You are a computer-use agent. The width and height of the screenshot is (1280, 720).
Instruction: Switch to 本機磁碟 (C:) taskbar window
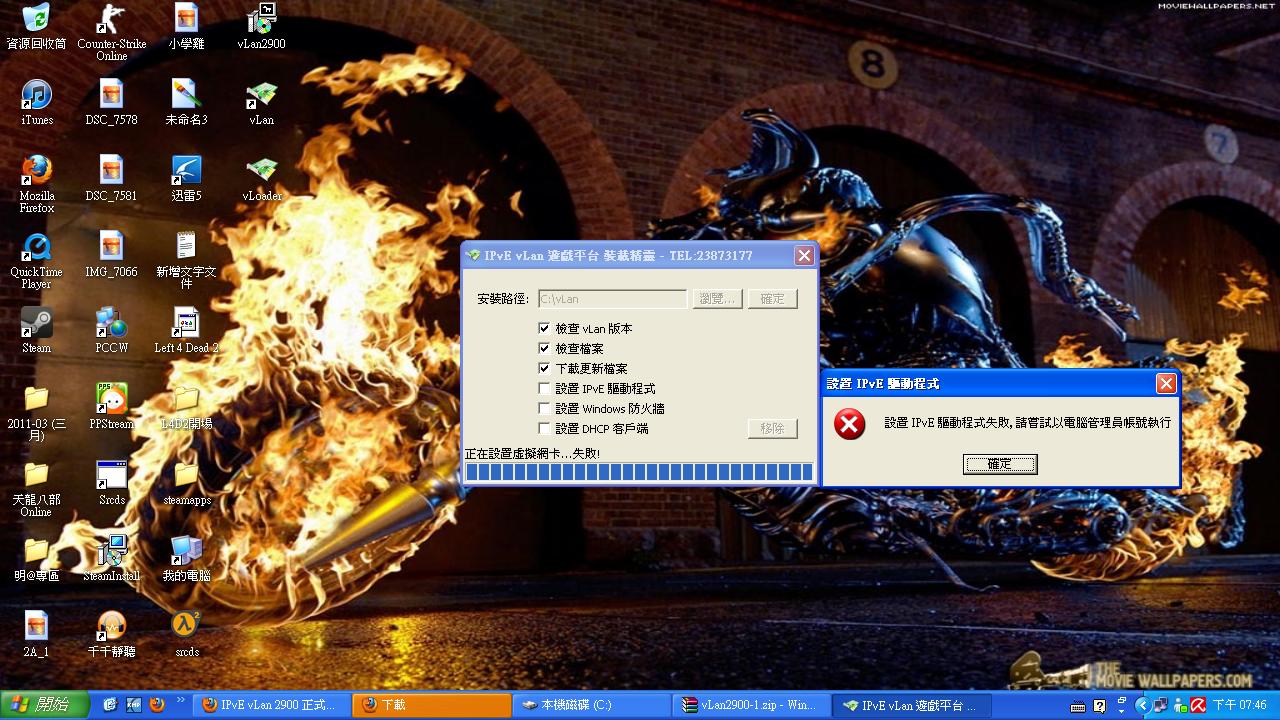coord(594,705)
